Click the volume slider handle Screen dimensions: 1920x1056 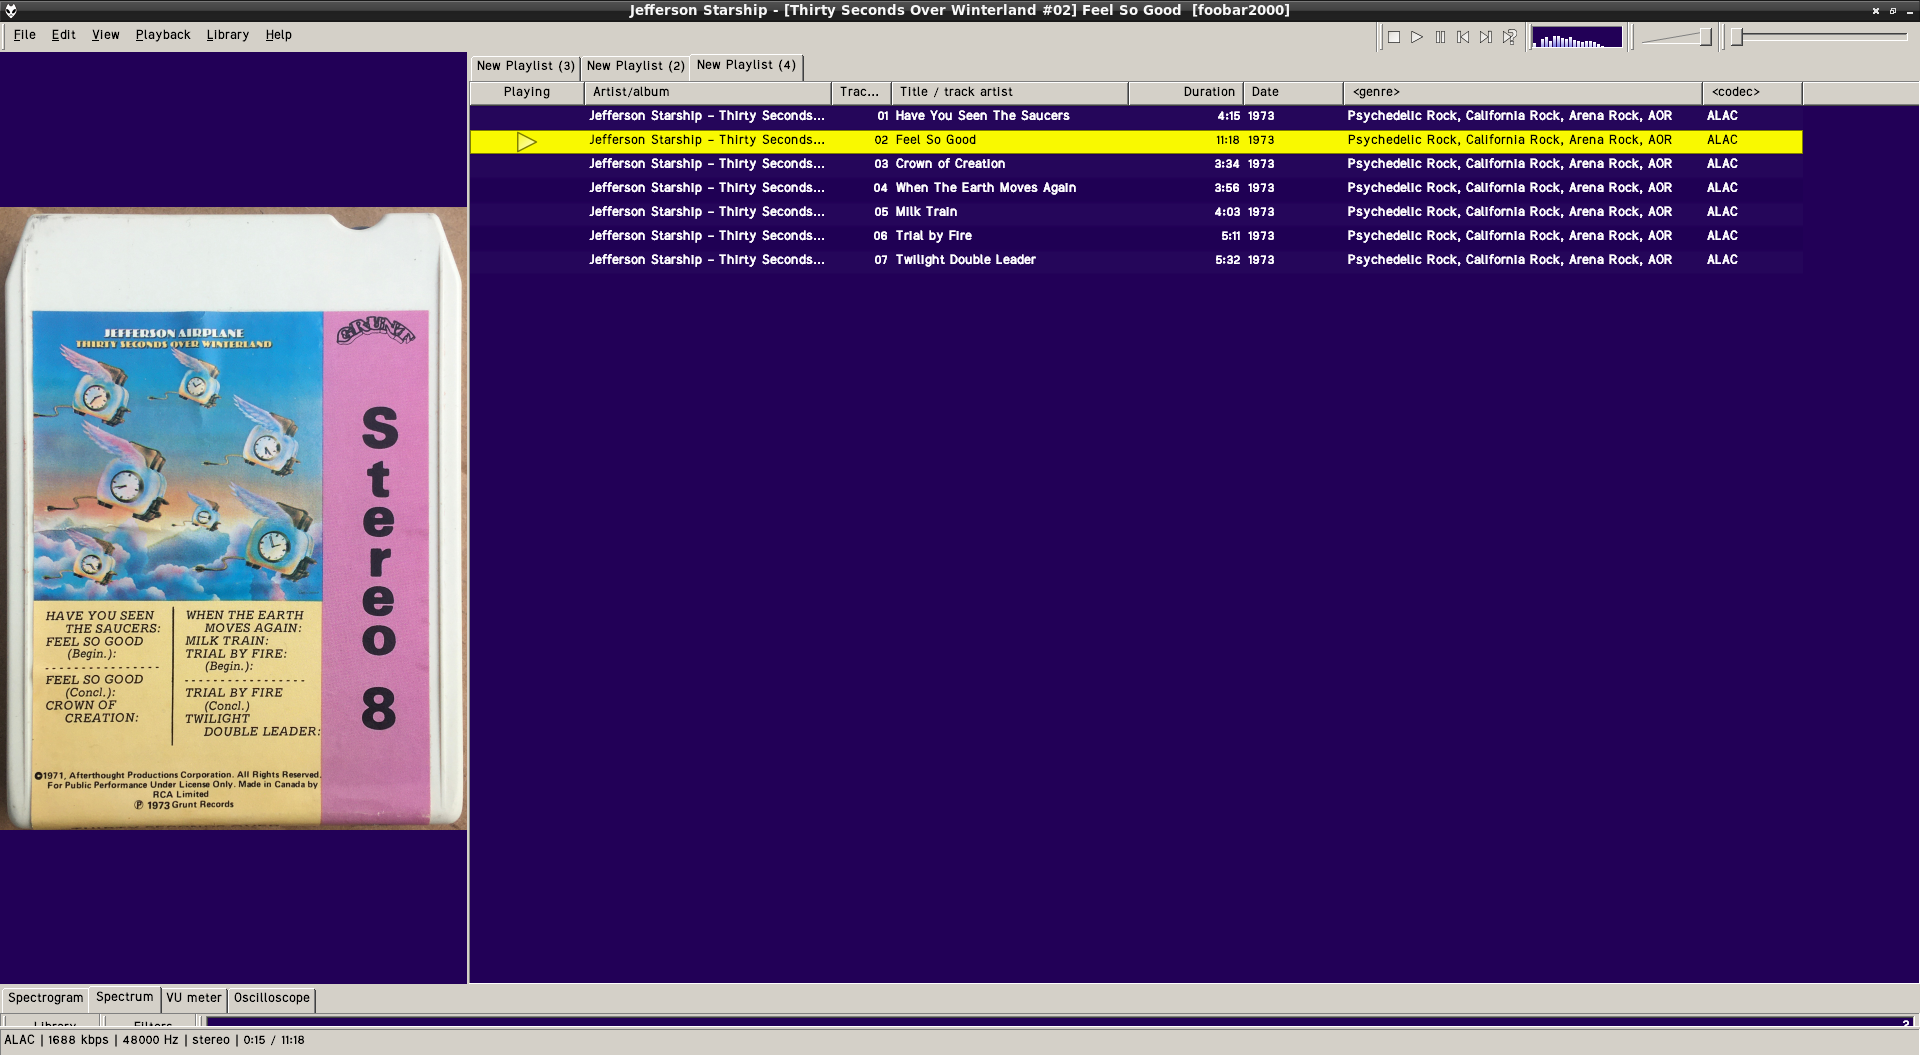tap(1706, 37)
